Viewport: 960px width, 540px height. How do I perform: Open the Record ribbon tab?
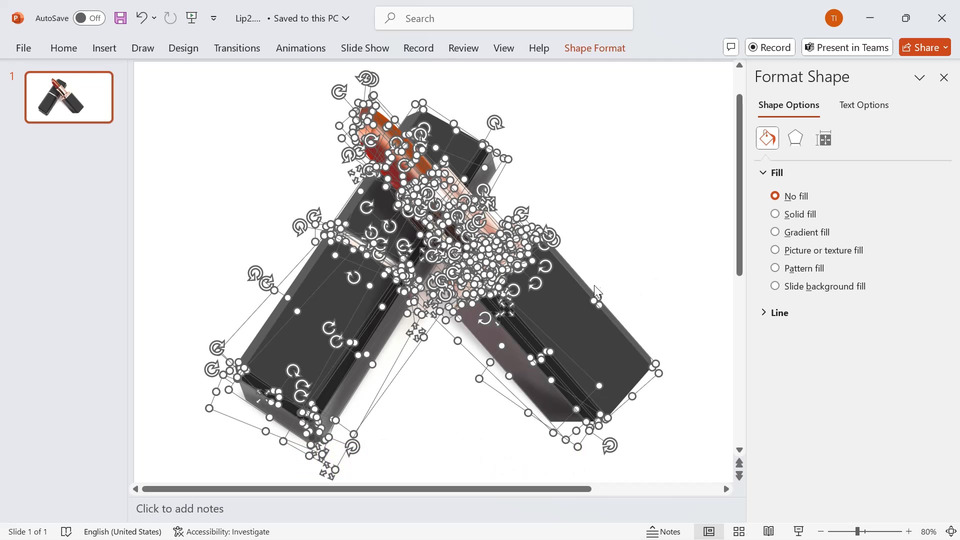418,48
